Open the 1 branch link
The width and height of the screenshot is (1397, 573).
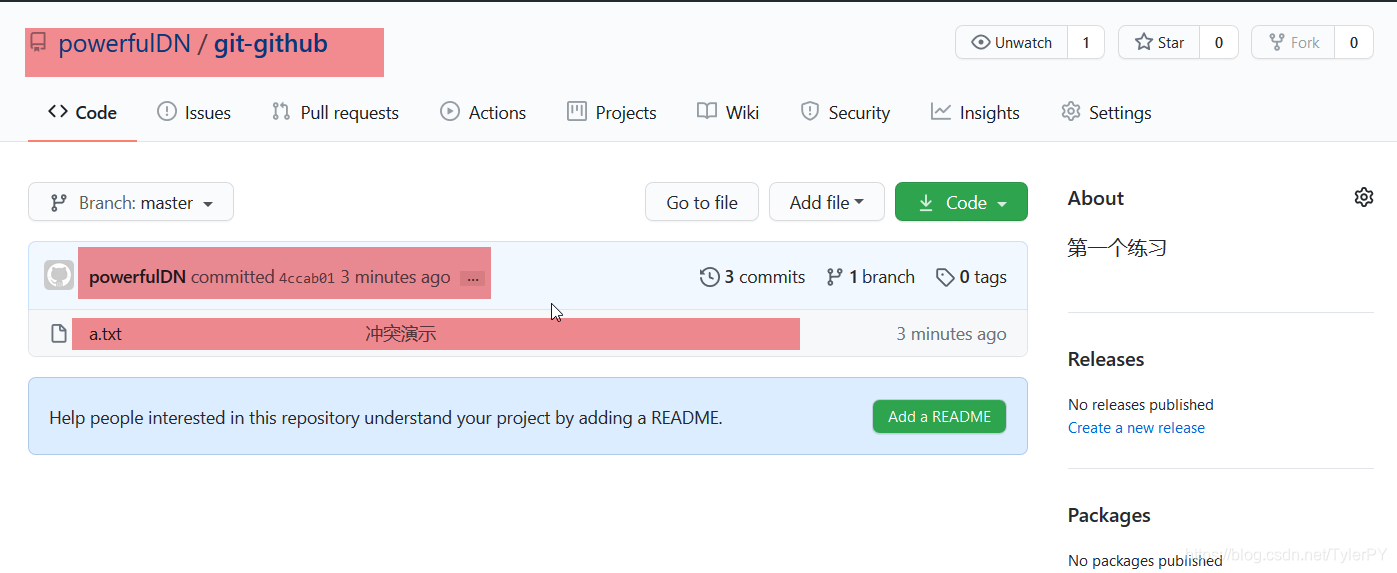[x=870, y=277]
